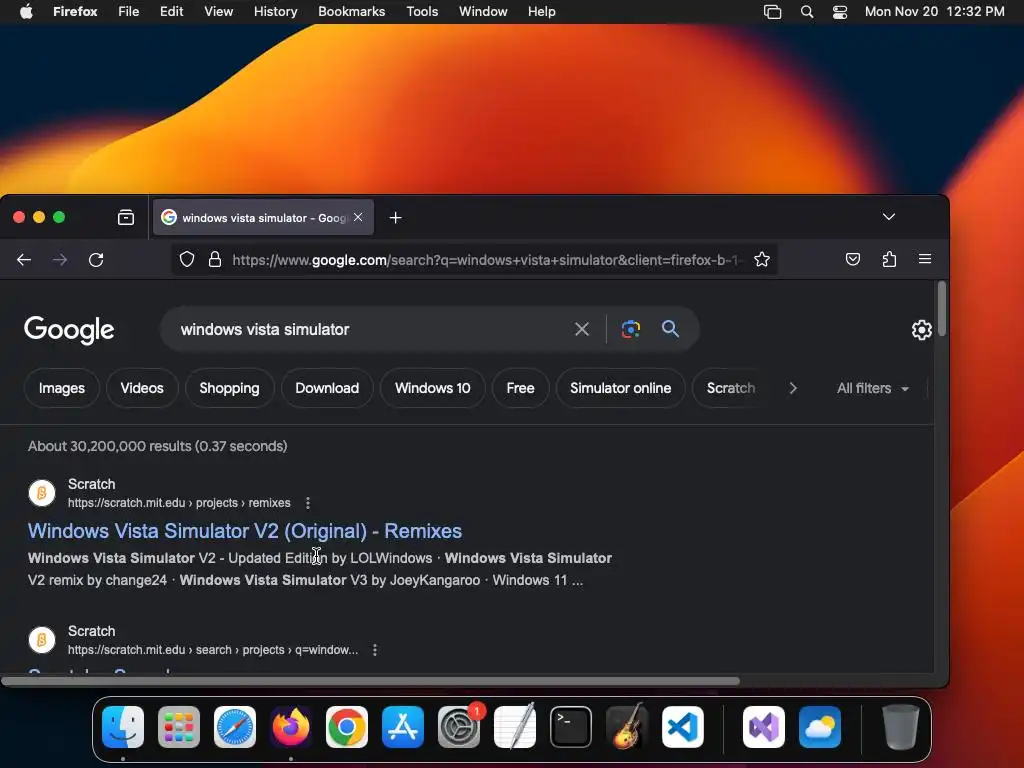Go back to the previous page
This screenshot has width=1024, height=768.
[x=24, y=260]
